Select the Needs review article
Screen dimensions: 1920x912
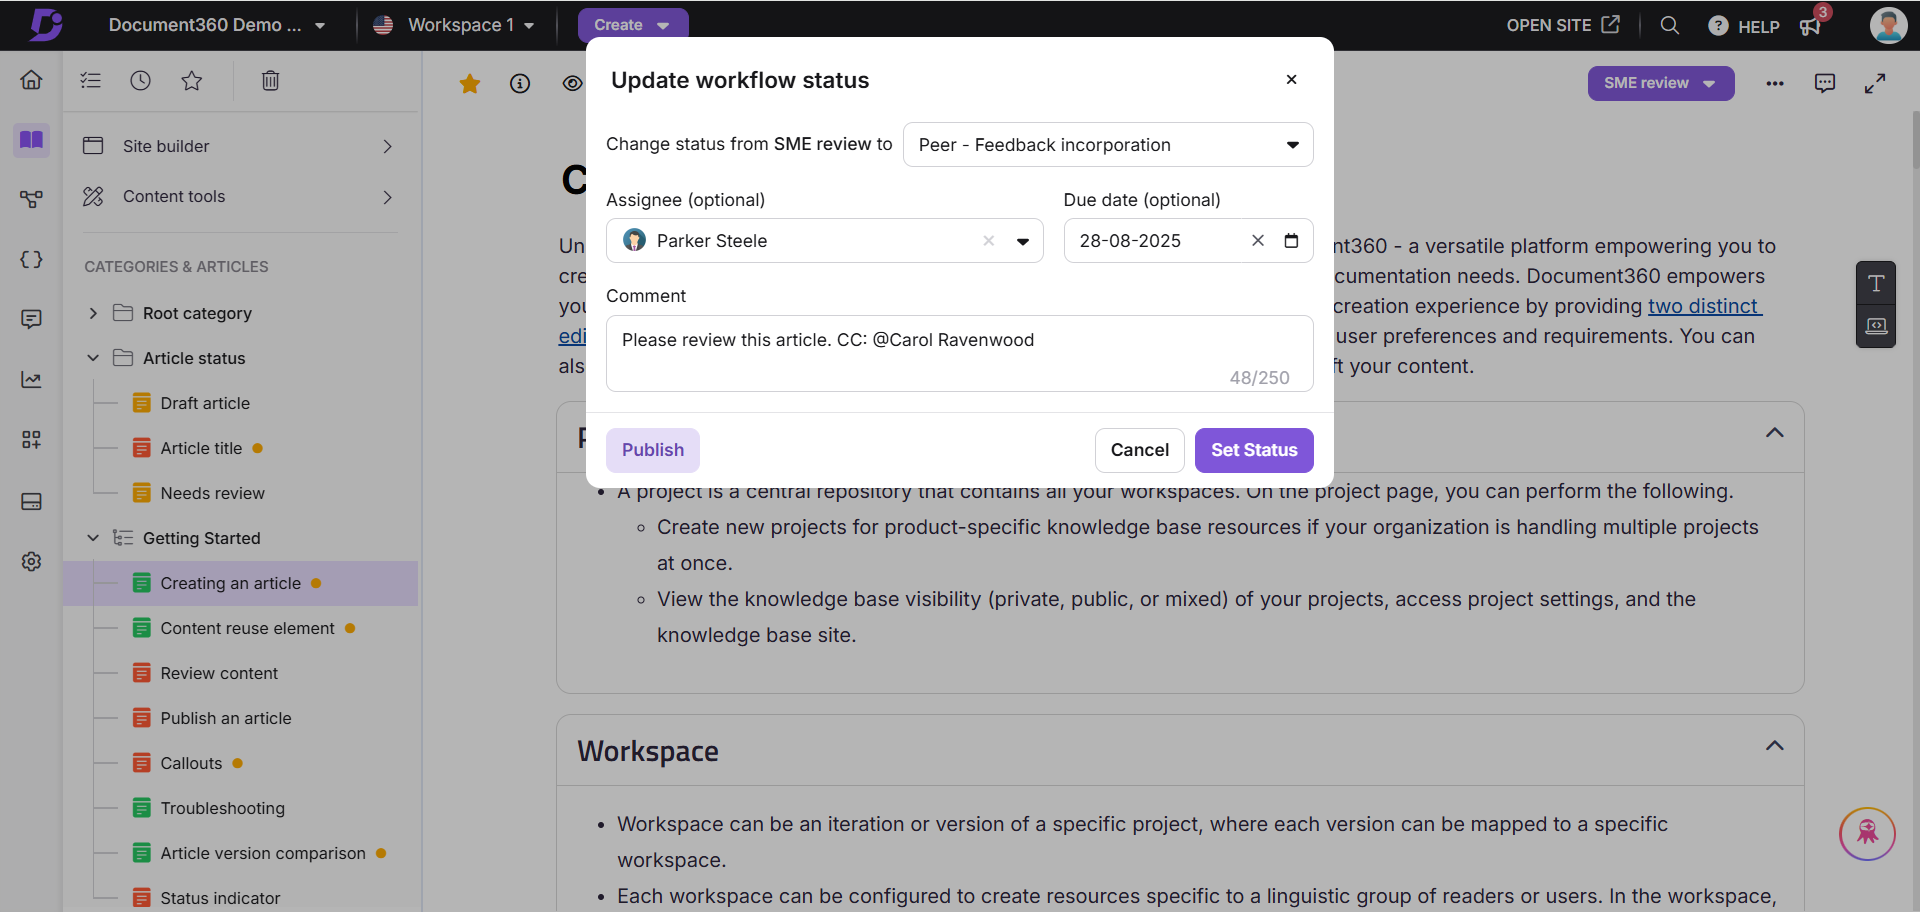point(212,493)
